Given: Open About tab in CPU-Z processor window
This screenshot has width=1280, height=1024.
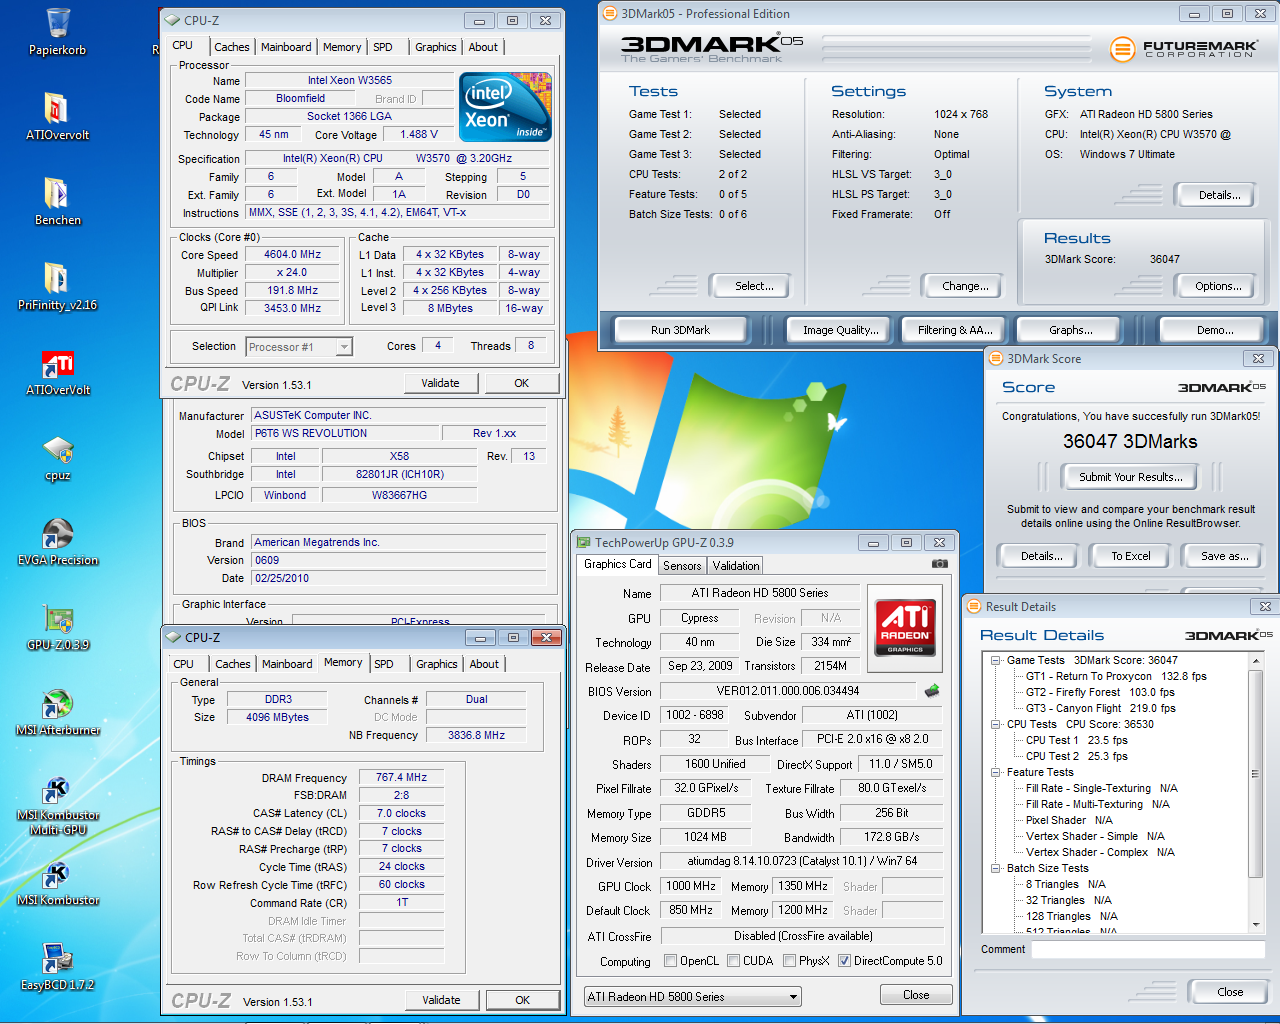Looking at the screenshot, I should pyautogui.click(x=483, y=47).
